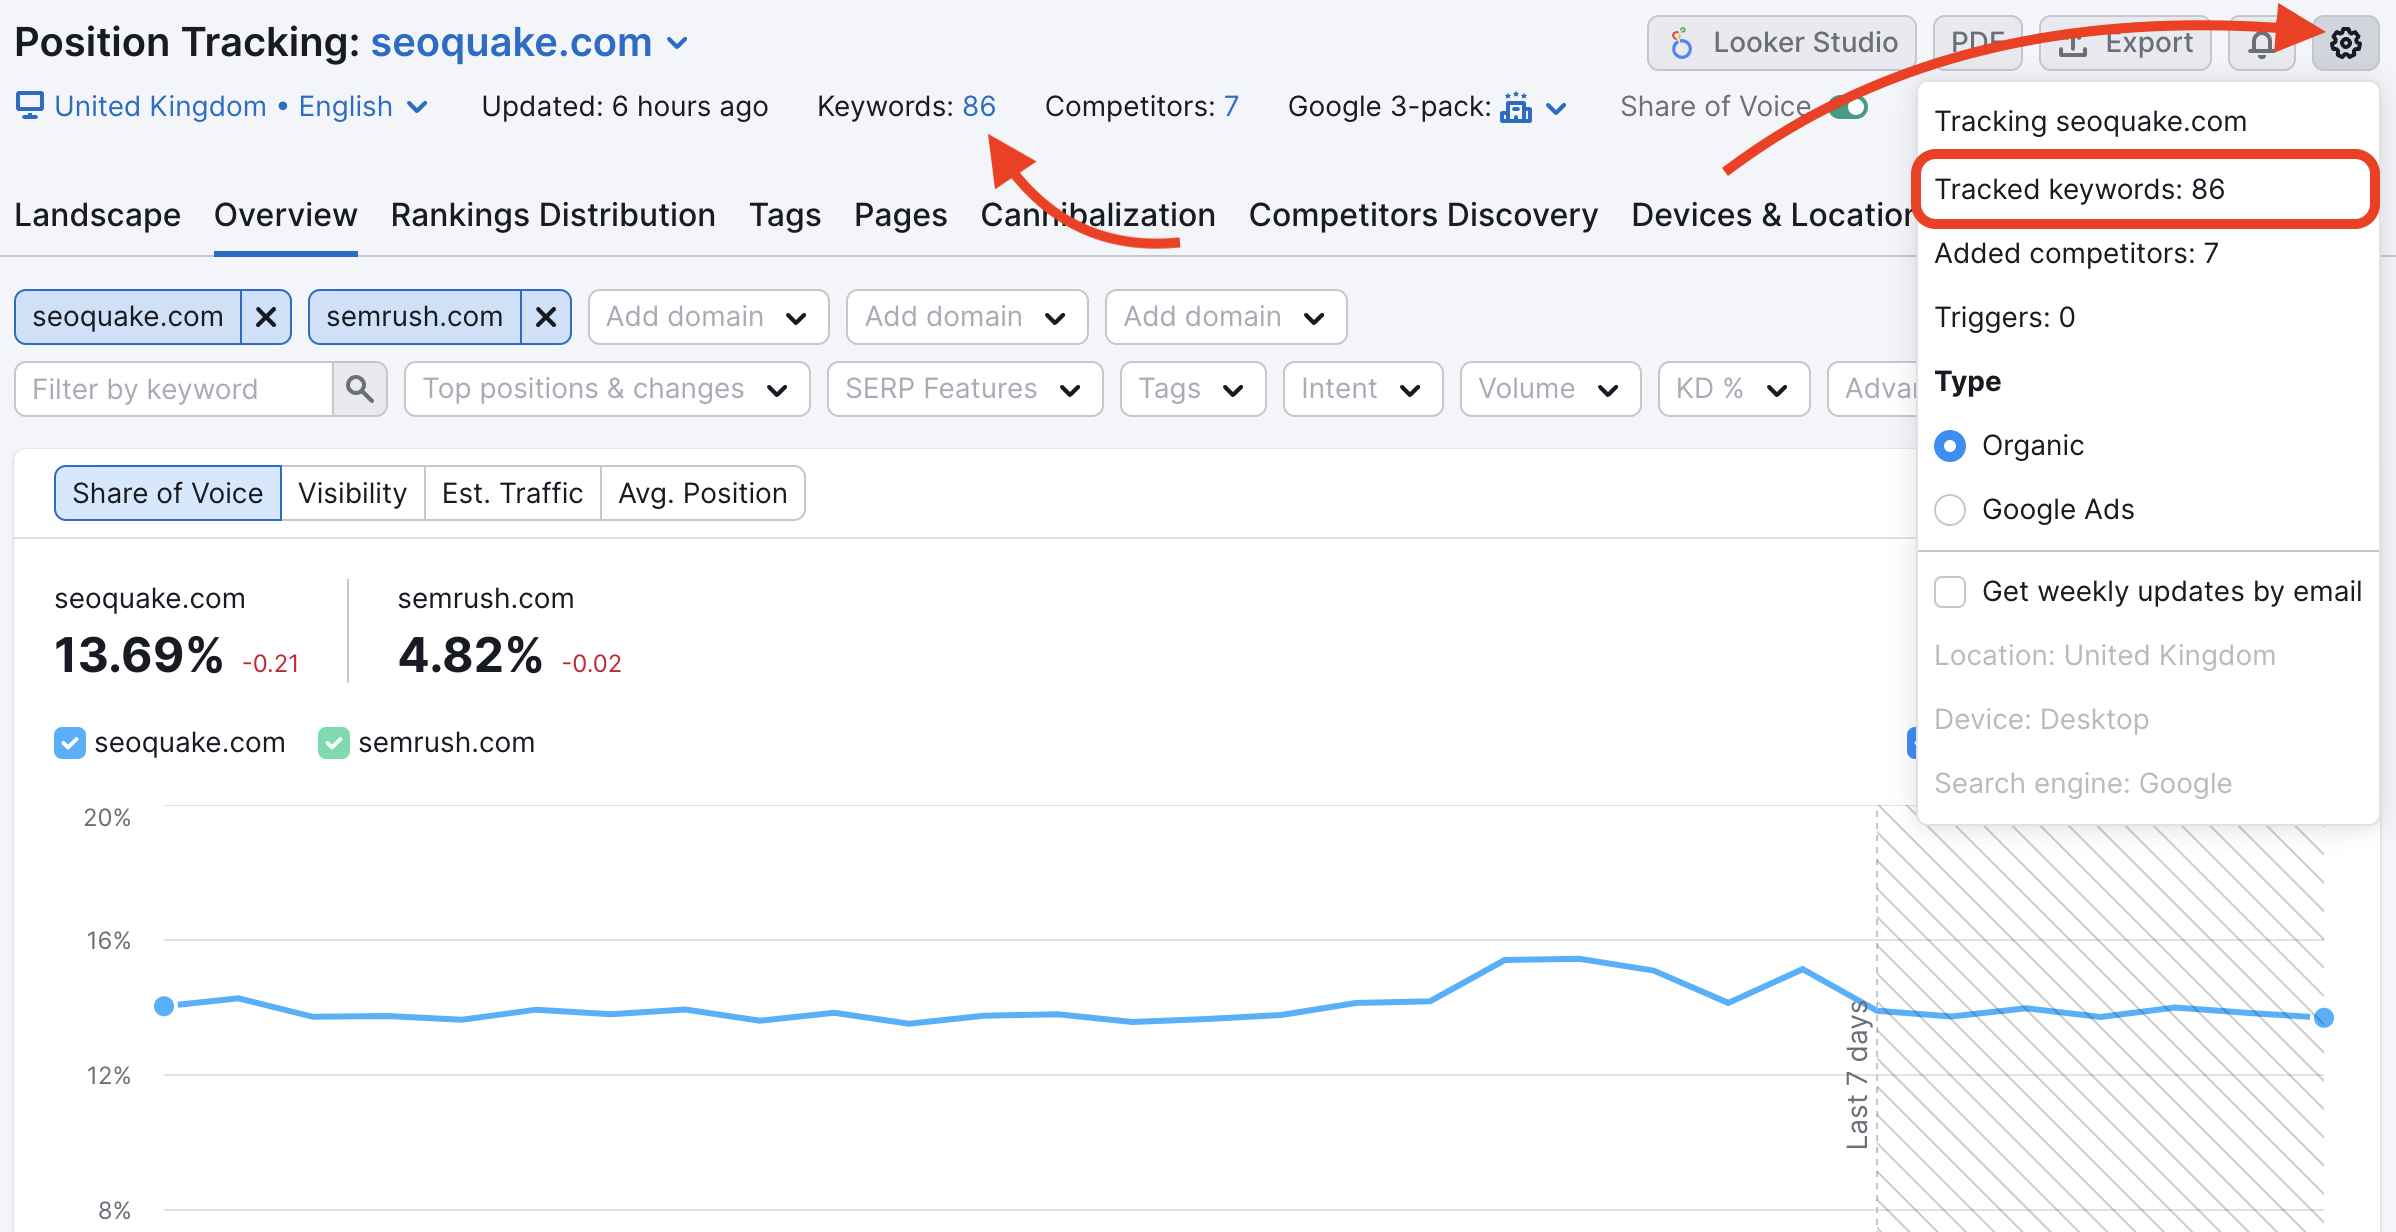Expand the Top positions & changes dropdown
Screen dimensions: 2396x1232
(602, 387)
